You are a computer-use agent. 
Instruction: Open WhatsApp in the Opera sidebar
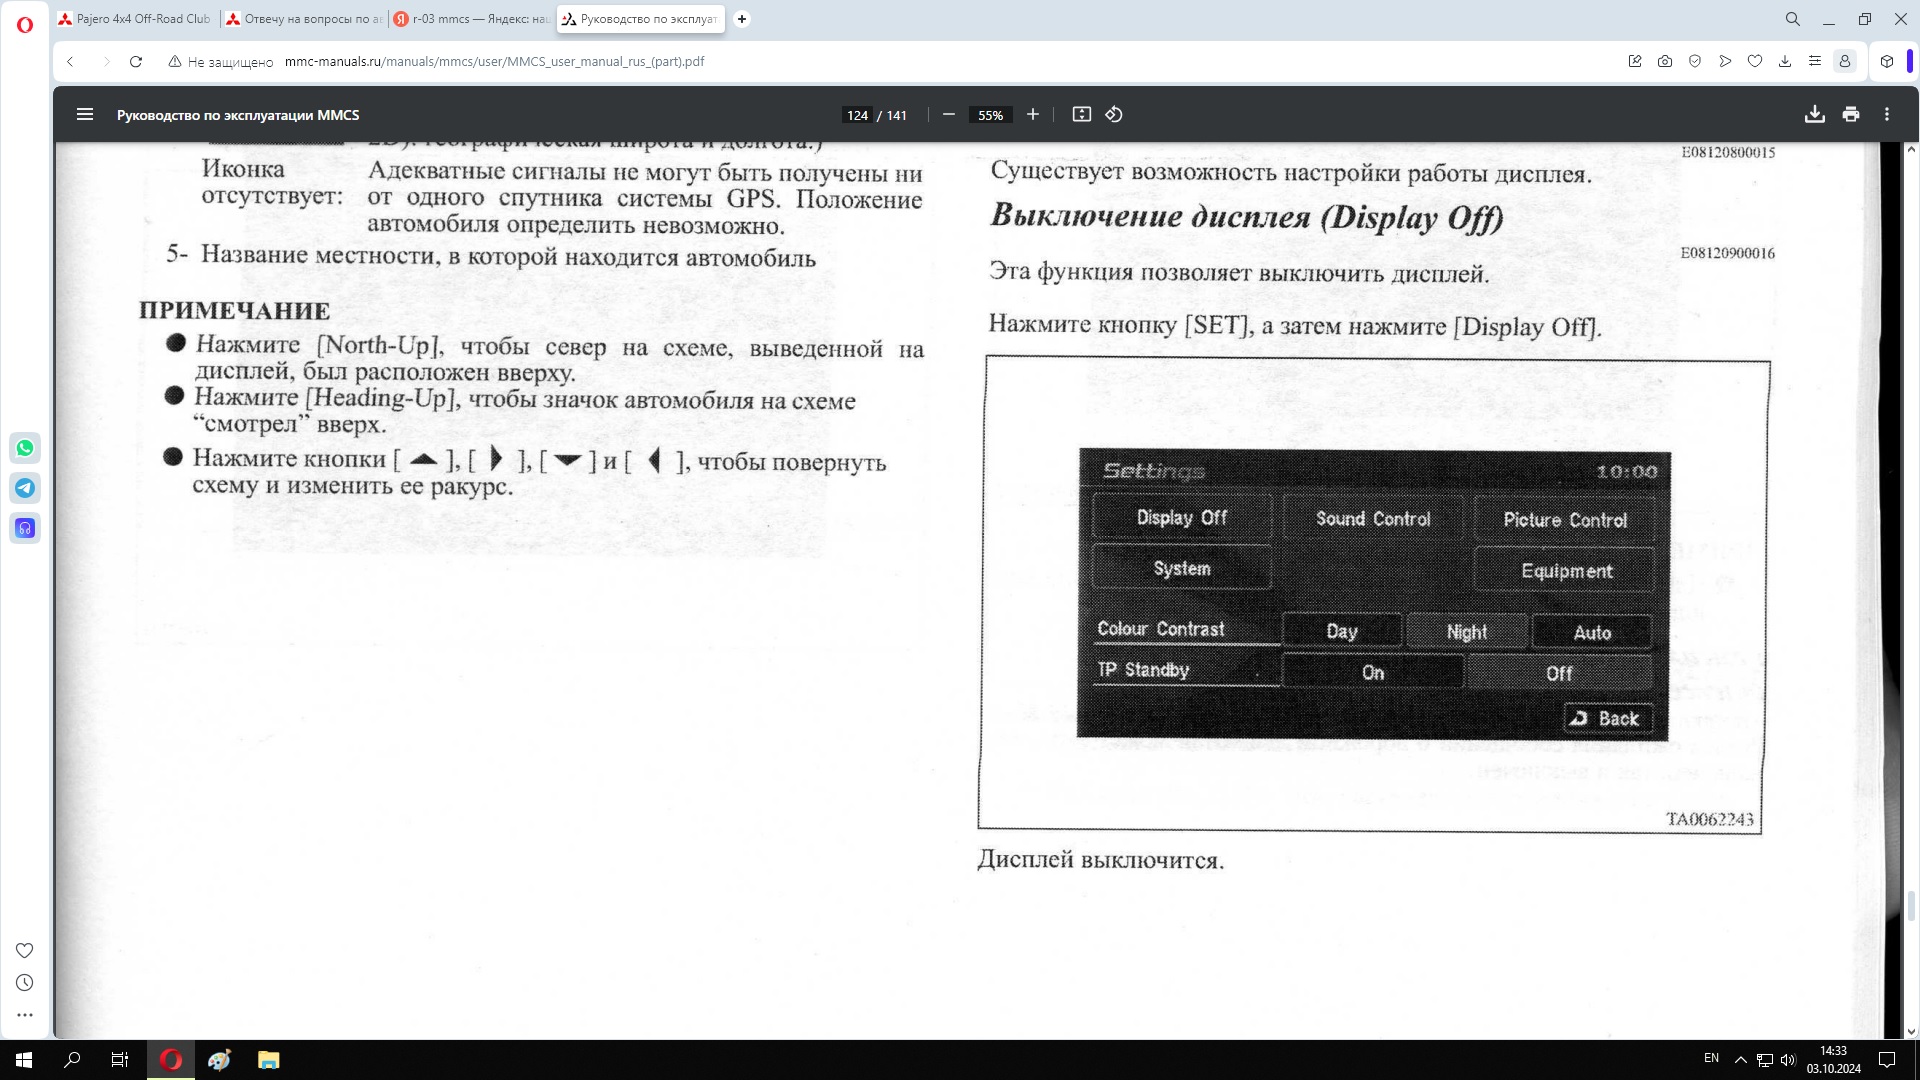(25, 448)
